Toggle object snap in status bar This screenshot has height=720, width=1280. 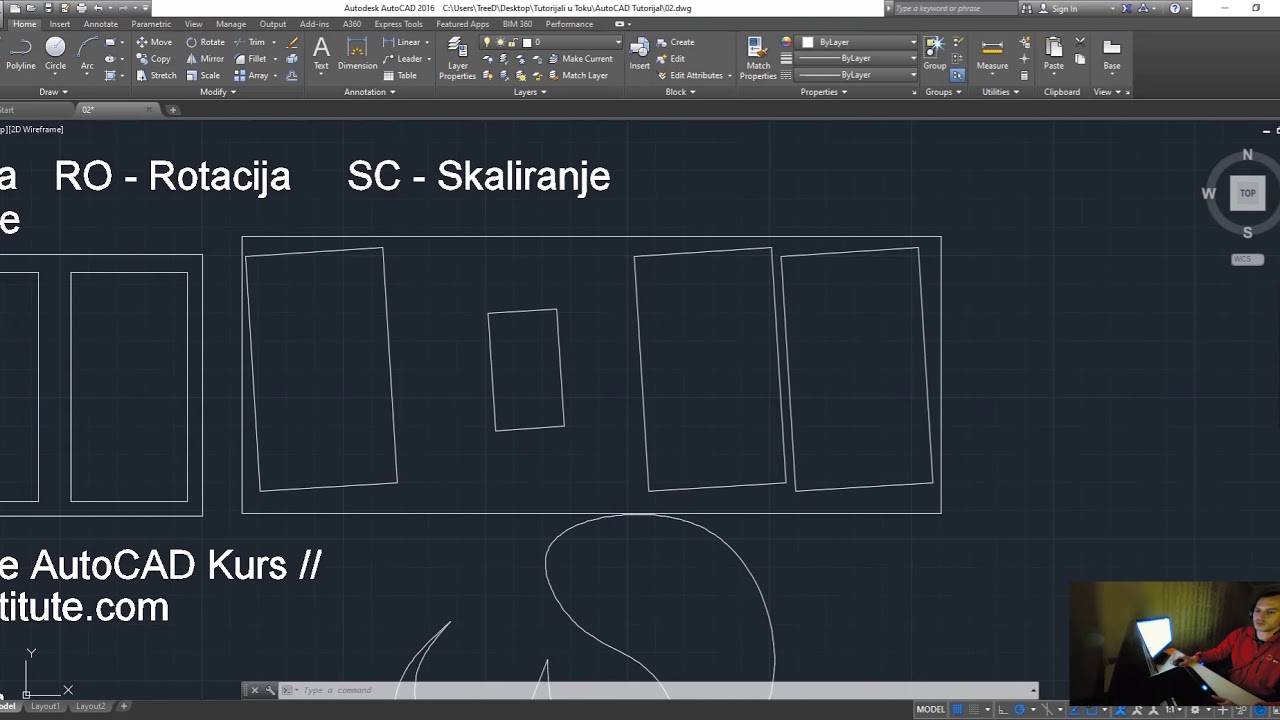(x=1092, y=709)
